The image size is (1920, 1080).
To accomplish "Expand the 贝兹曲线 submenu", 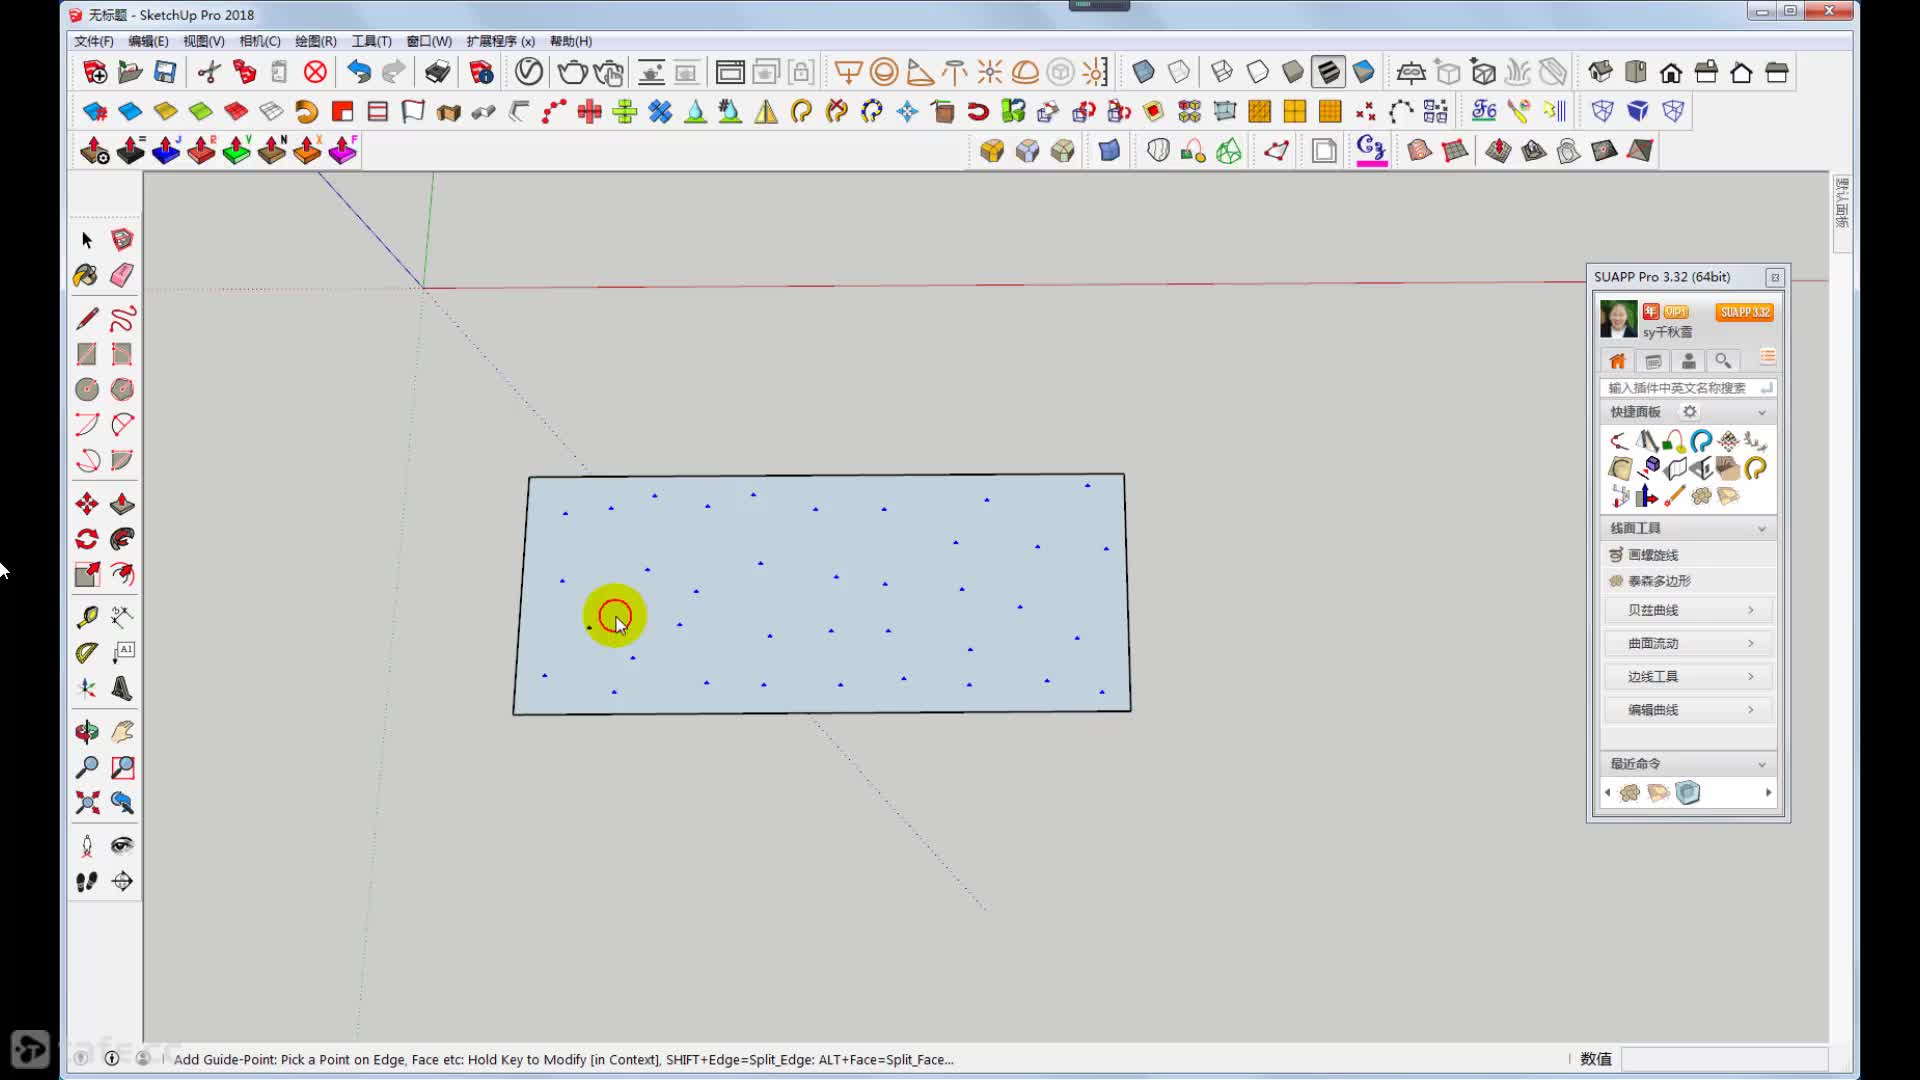I will pyautogui.click(x=1688, y=610).
